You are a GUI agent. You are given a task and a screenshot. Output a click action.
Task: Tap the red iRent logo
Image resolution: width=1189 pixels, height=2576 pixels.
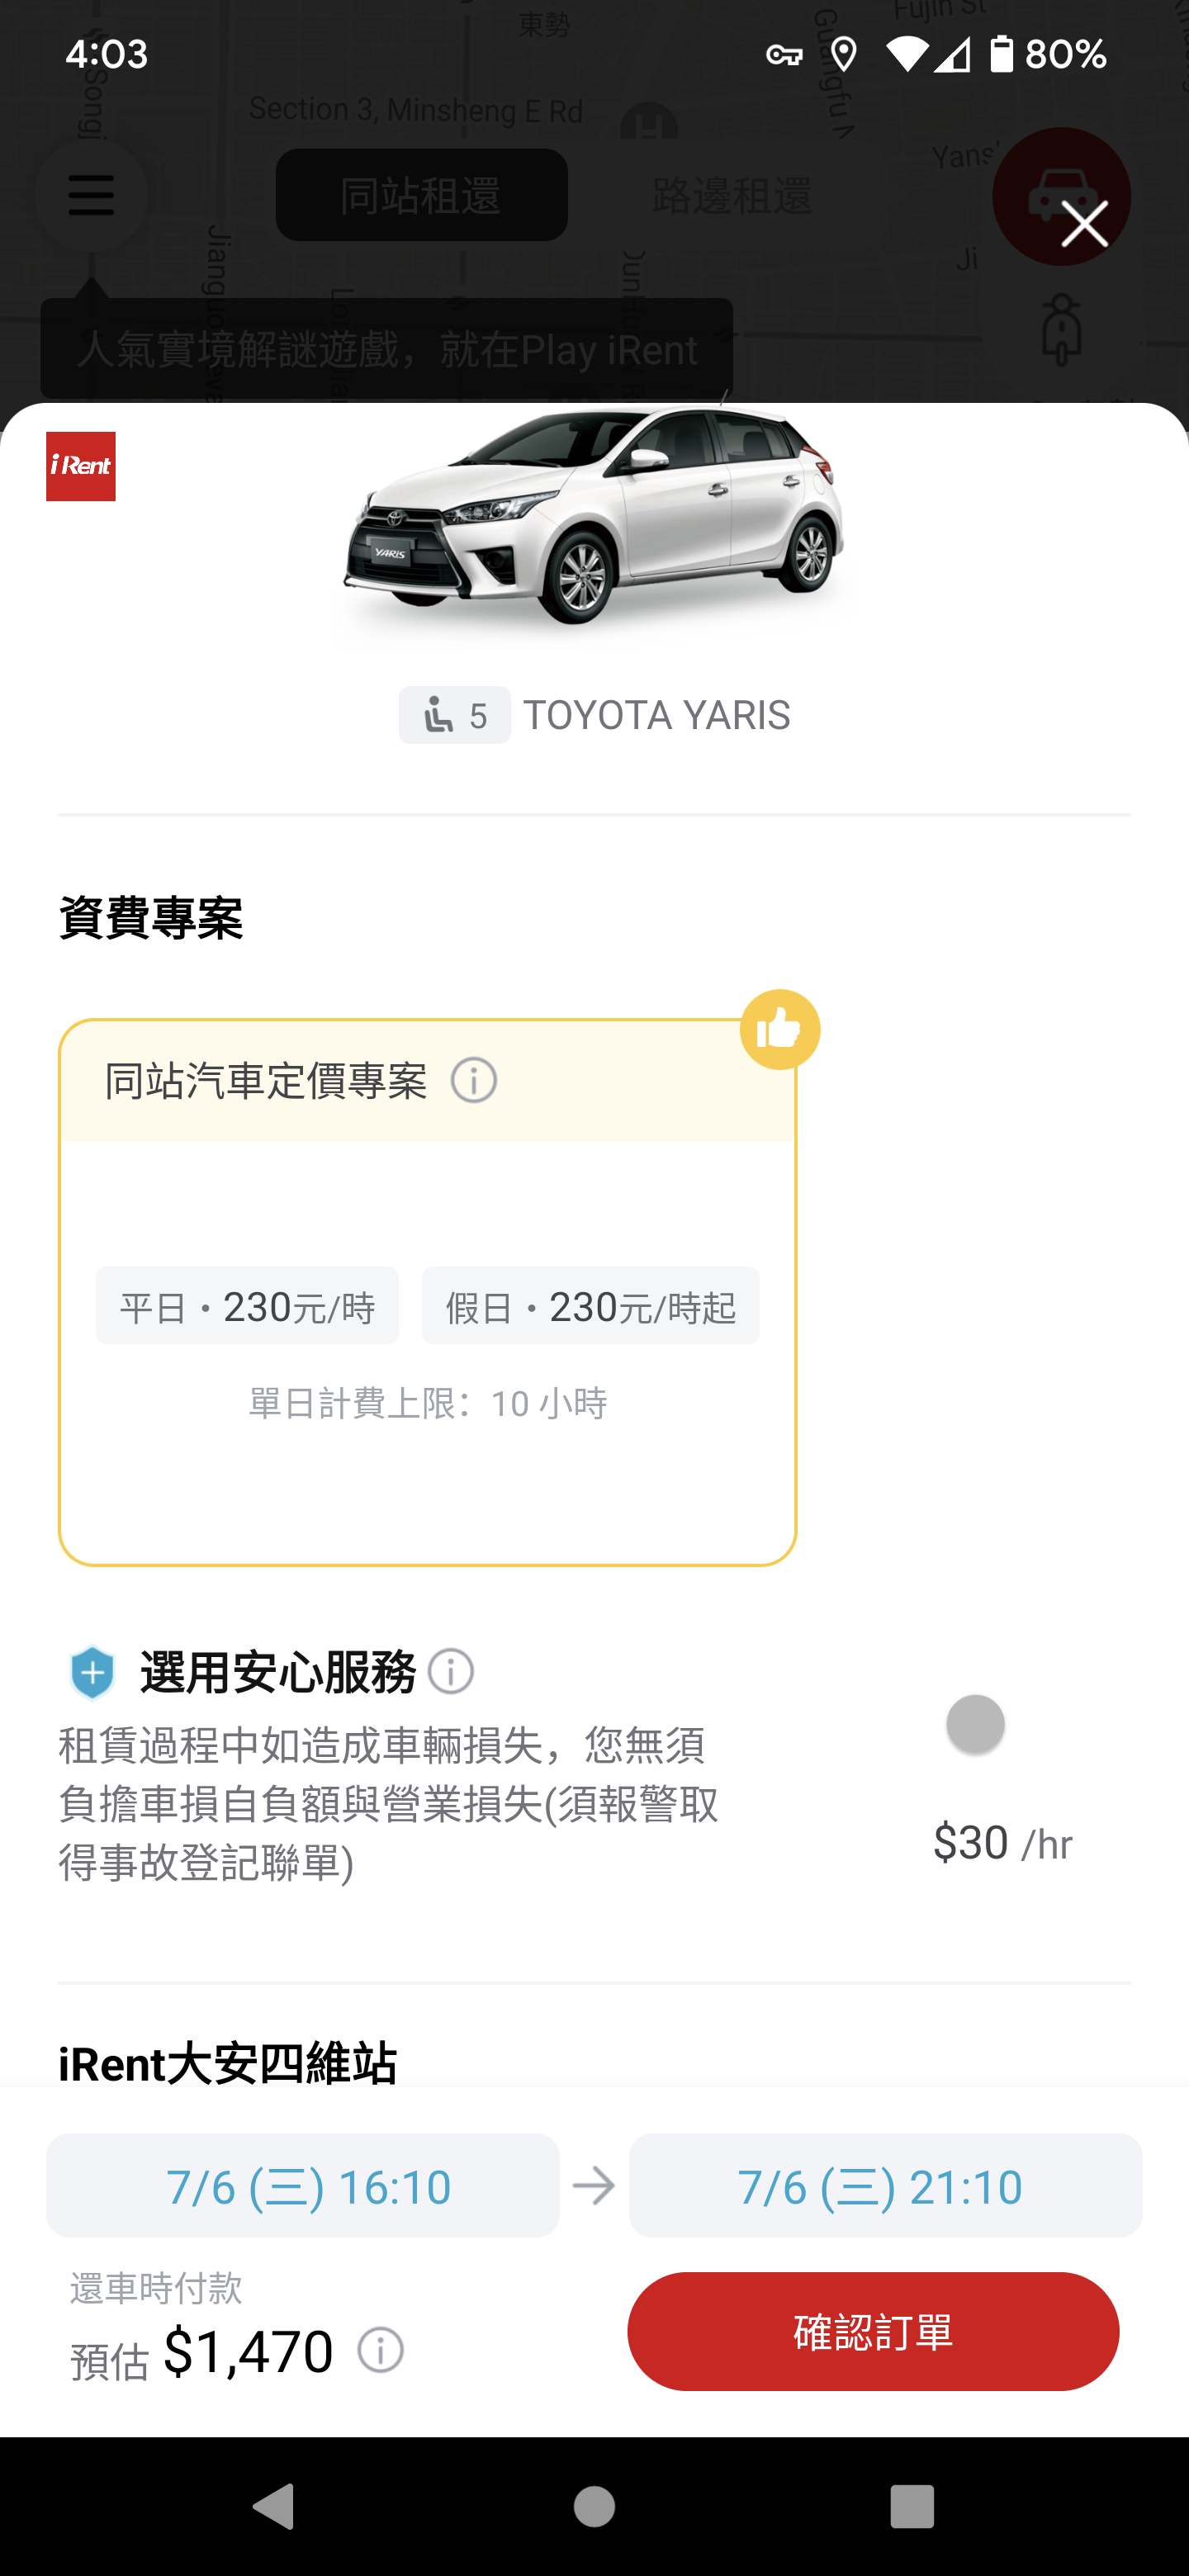tap(81, 466)
